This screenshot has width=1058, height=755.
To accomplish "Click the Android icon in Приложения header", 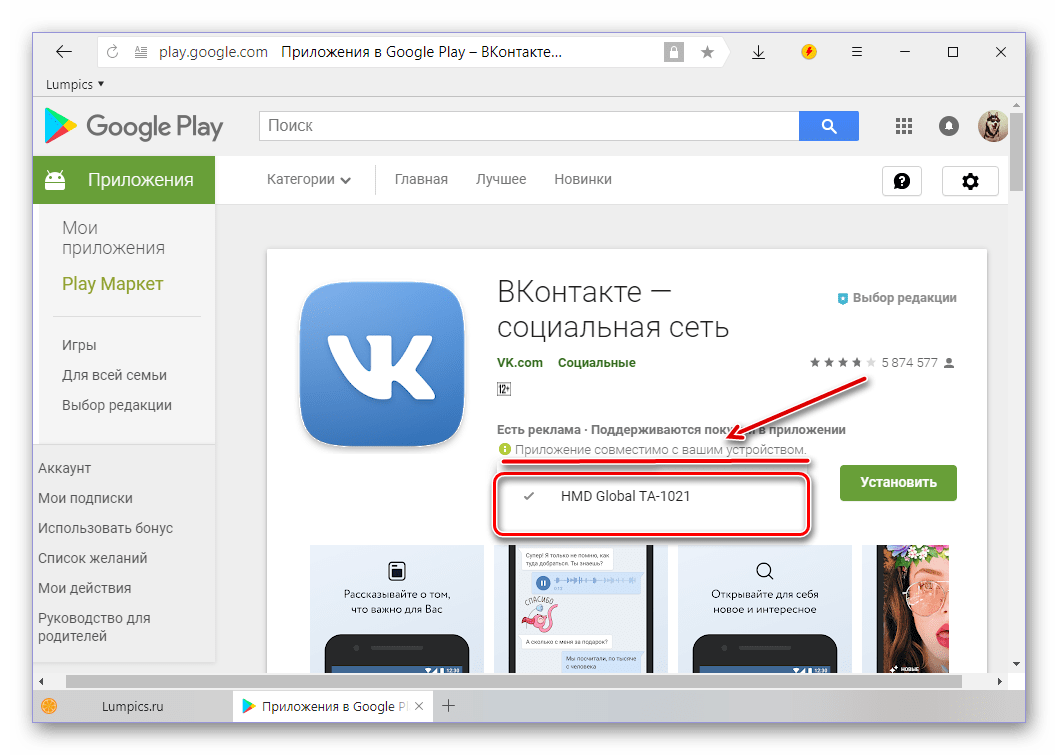I will tap(55, 179).
